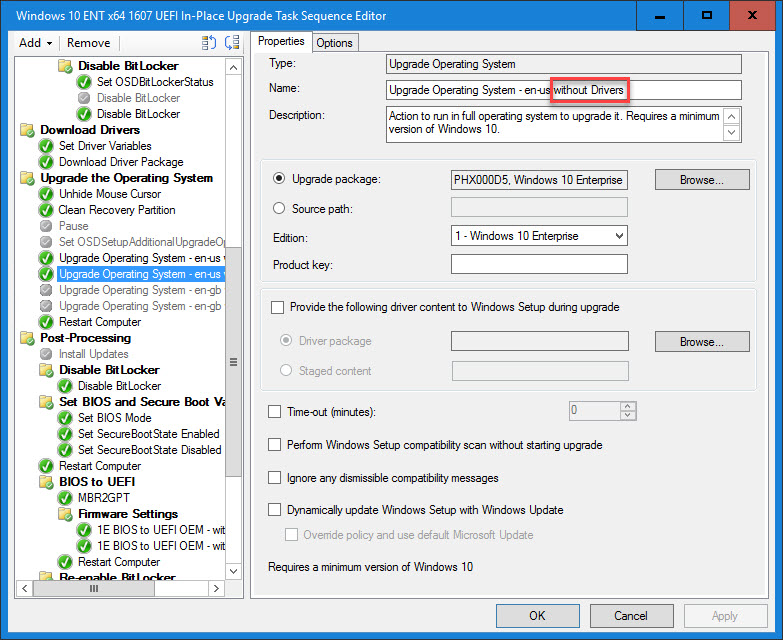Click the move-step-up toolbar icon
This screenshot has width=783, height=640.
[209, 43]
